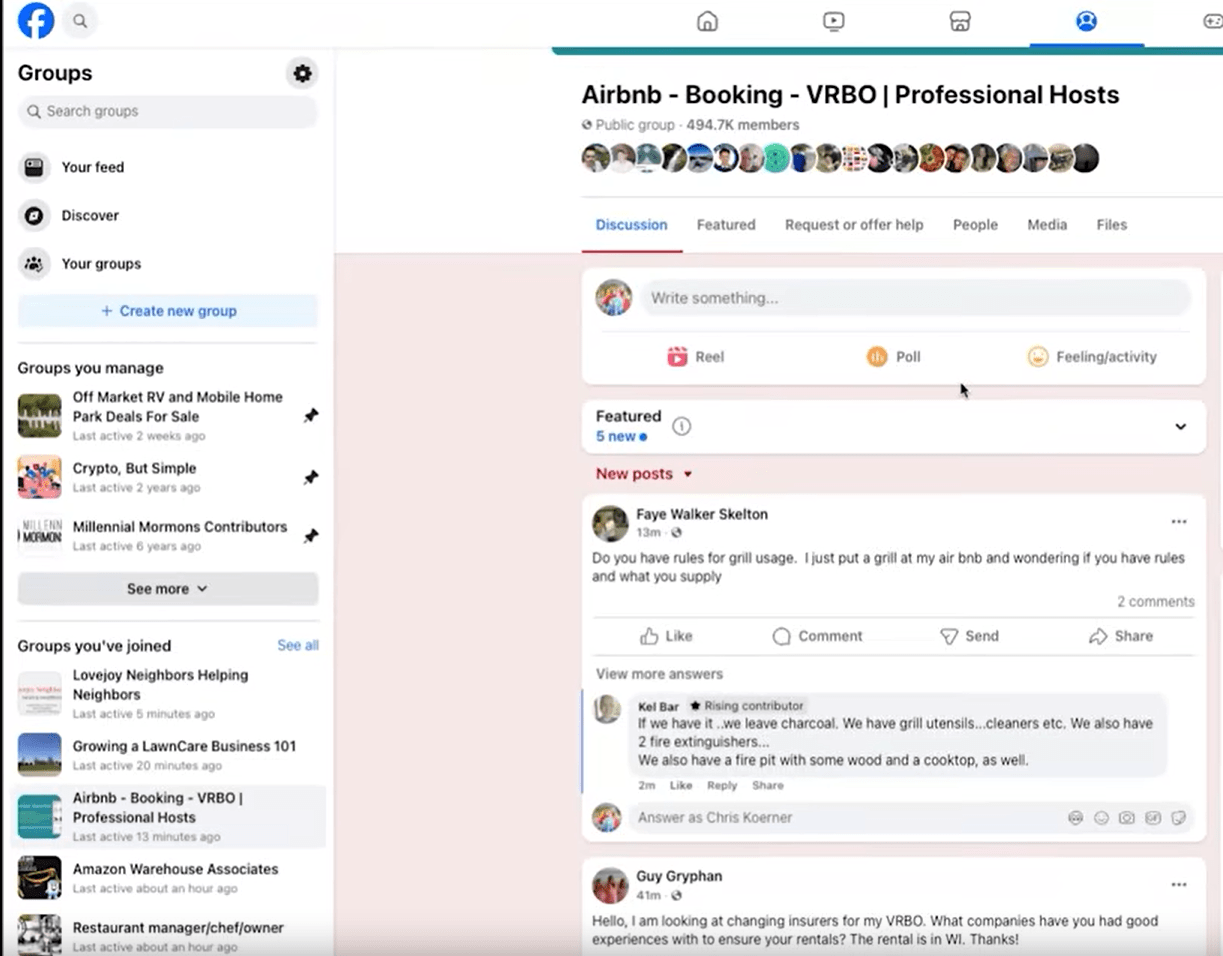Switch to the Media tab

point(1047,225)
